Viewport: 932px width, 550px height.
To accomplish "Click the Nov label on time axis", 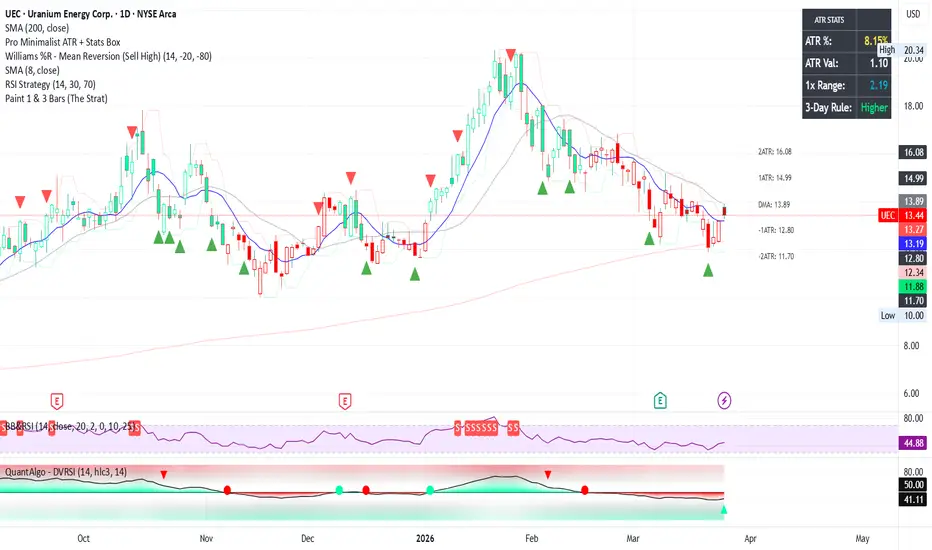I will point(206,538).
